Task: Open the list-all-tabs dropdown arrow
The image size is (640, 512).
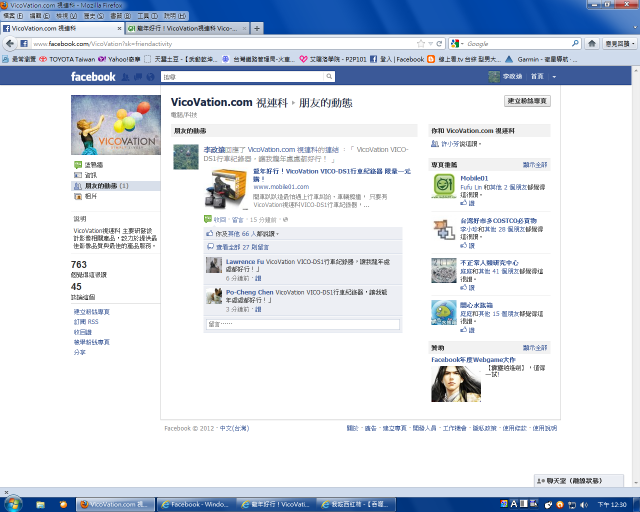Action: 635,28
